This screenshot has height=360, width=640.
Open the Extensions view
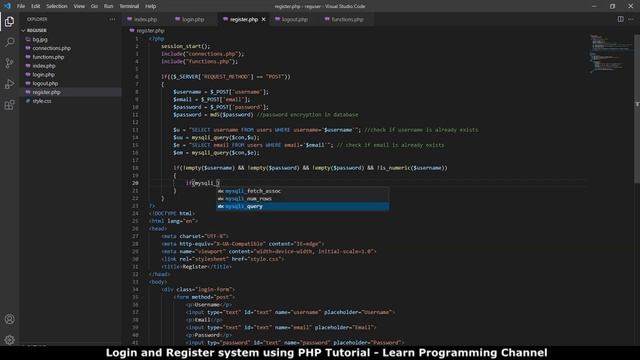(x=9, y=105)
